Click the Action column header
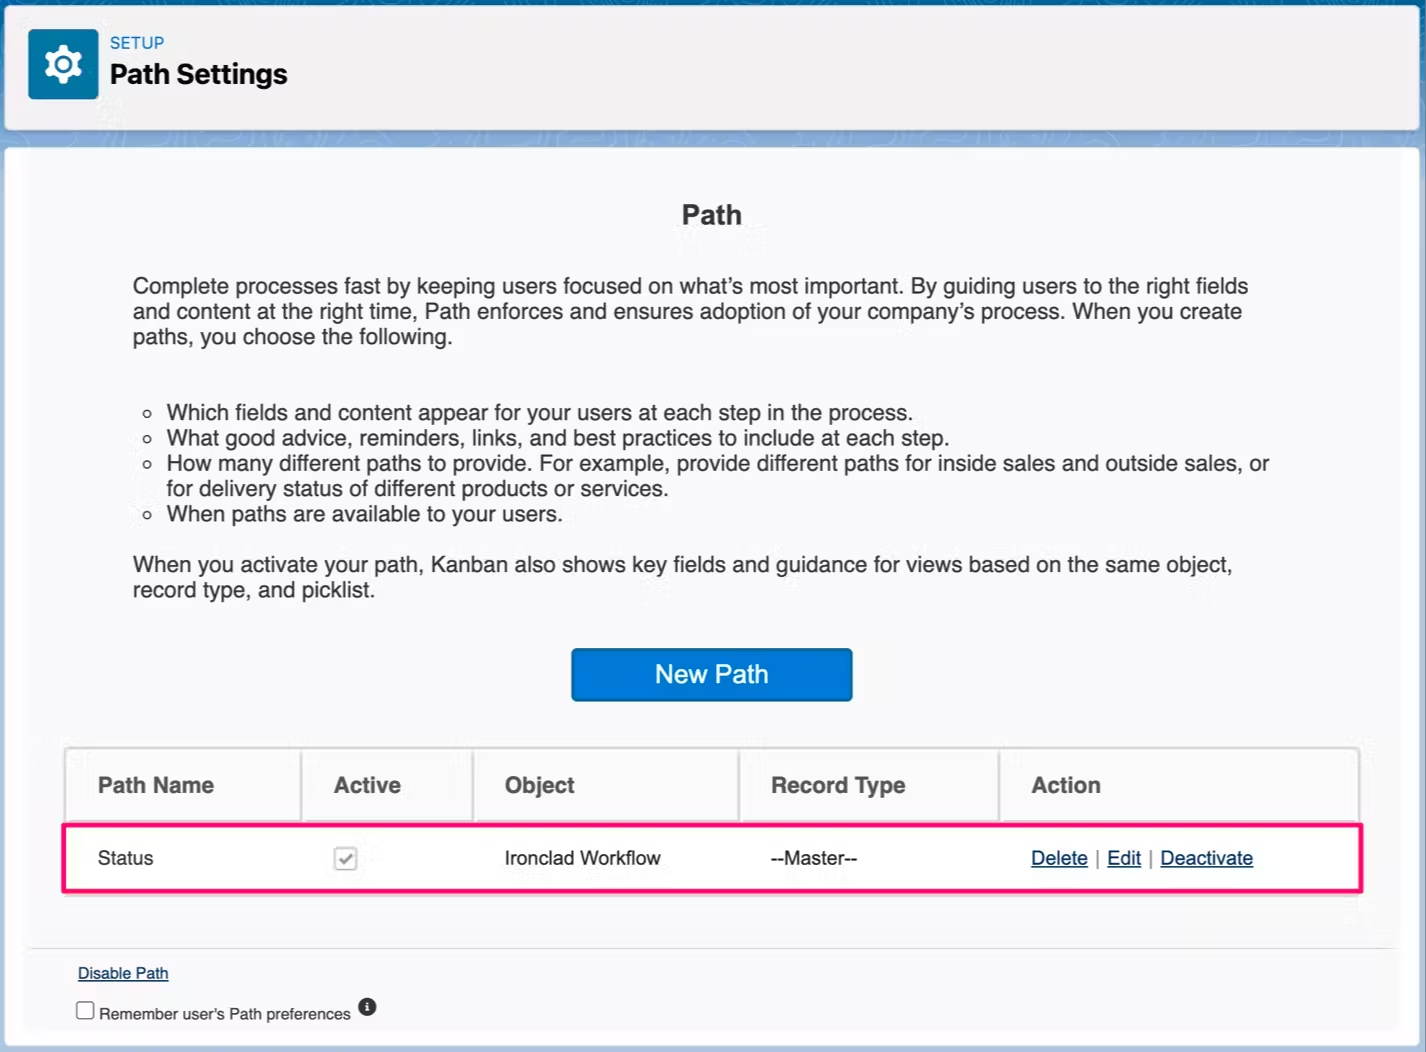1426x1052 pixels. click(x=1066, y=786)
